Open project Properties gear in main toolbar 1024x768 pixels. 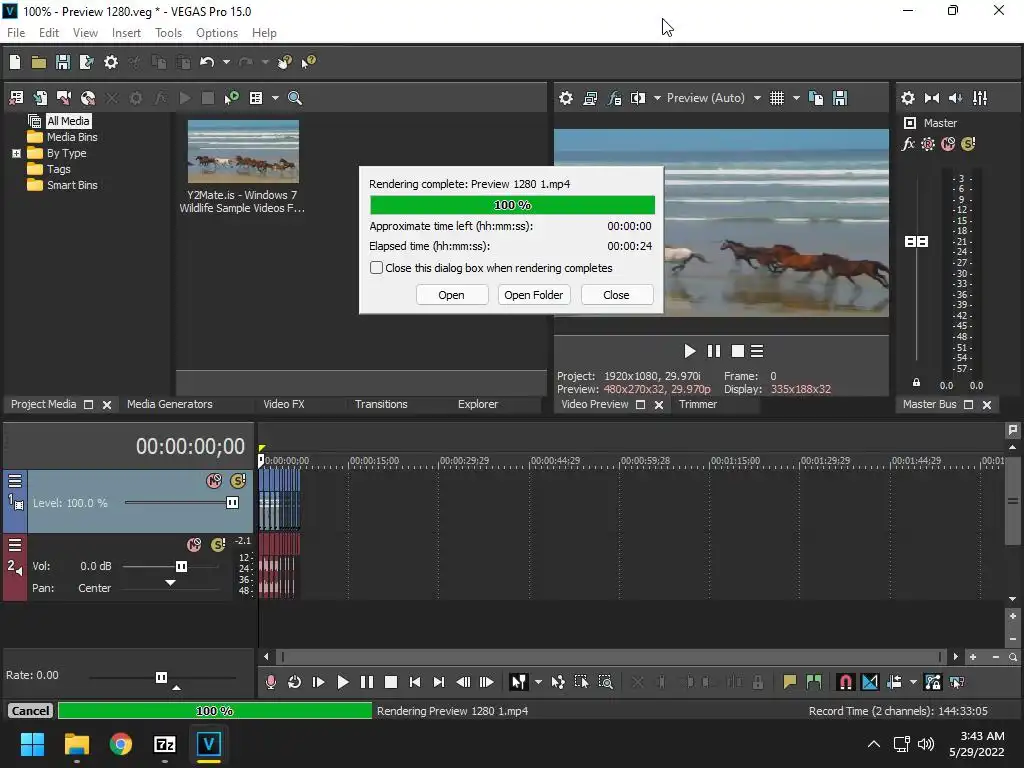point(111,62)
